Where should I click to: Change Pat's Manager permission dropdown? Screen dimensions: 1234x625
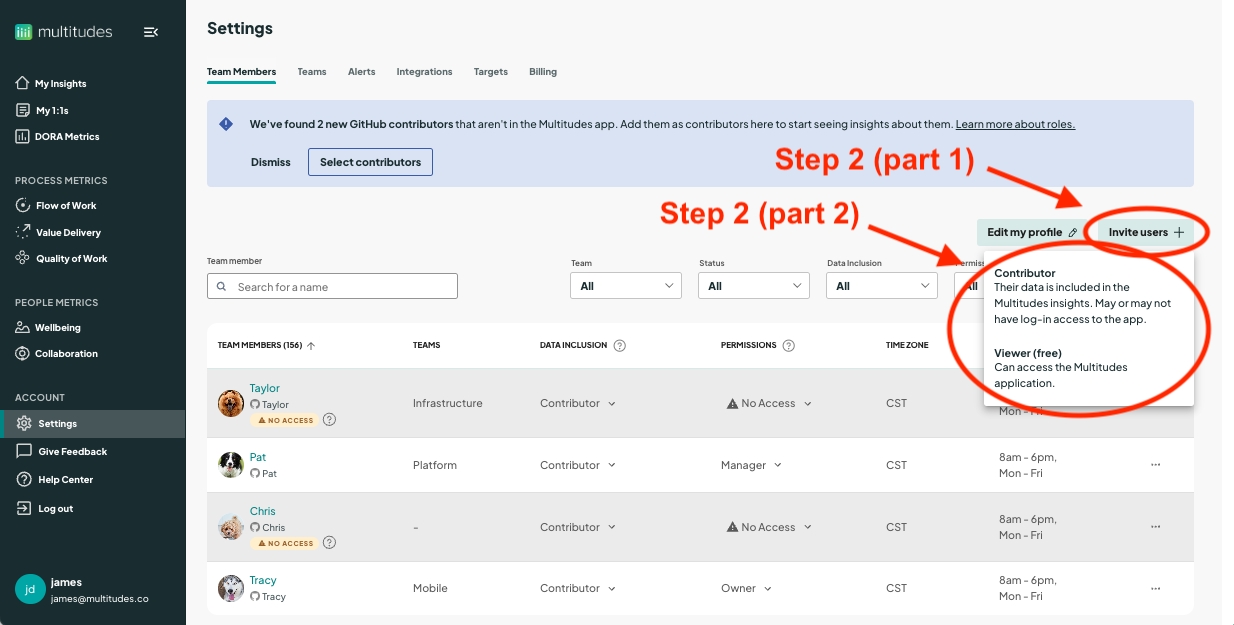pos(751,465)
